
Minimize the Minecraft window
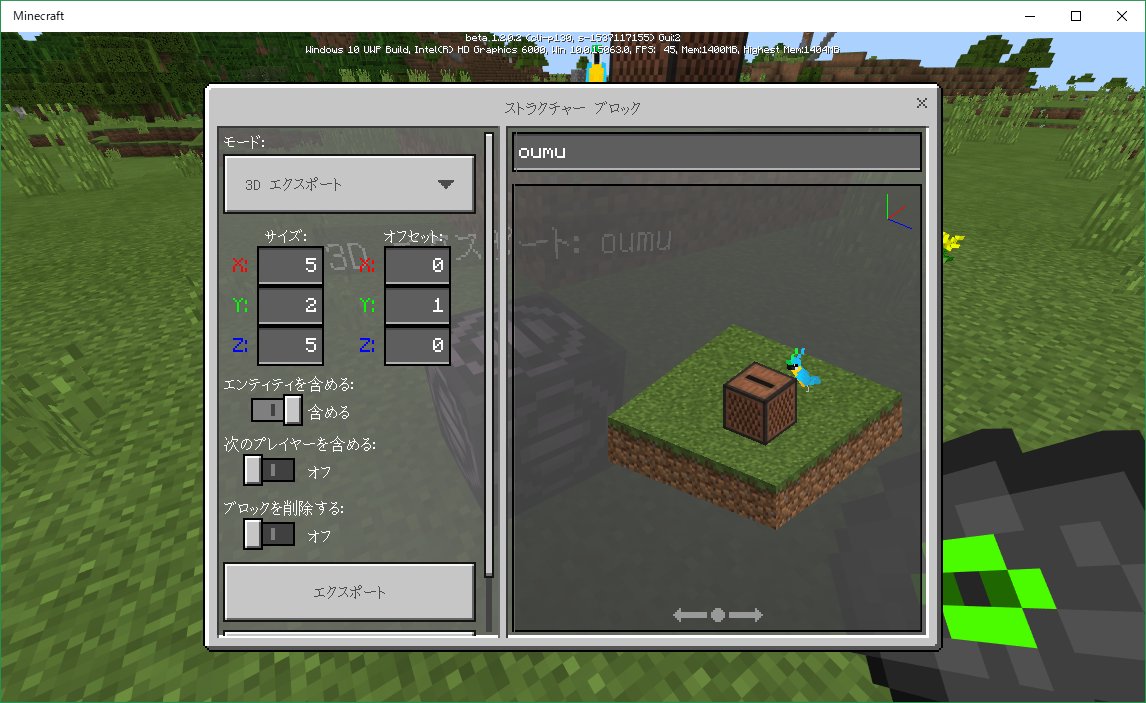click(1030, 16)
